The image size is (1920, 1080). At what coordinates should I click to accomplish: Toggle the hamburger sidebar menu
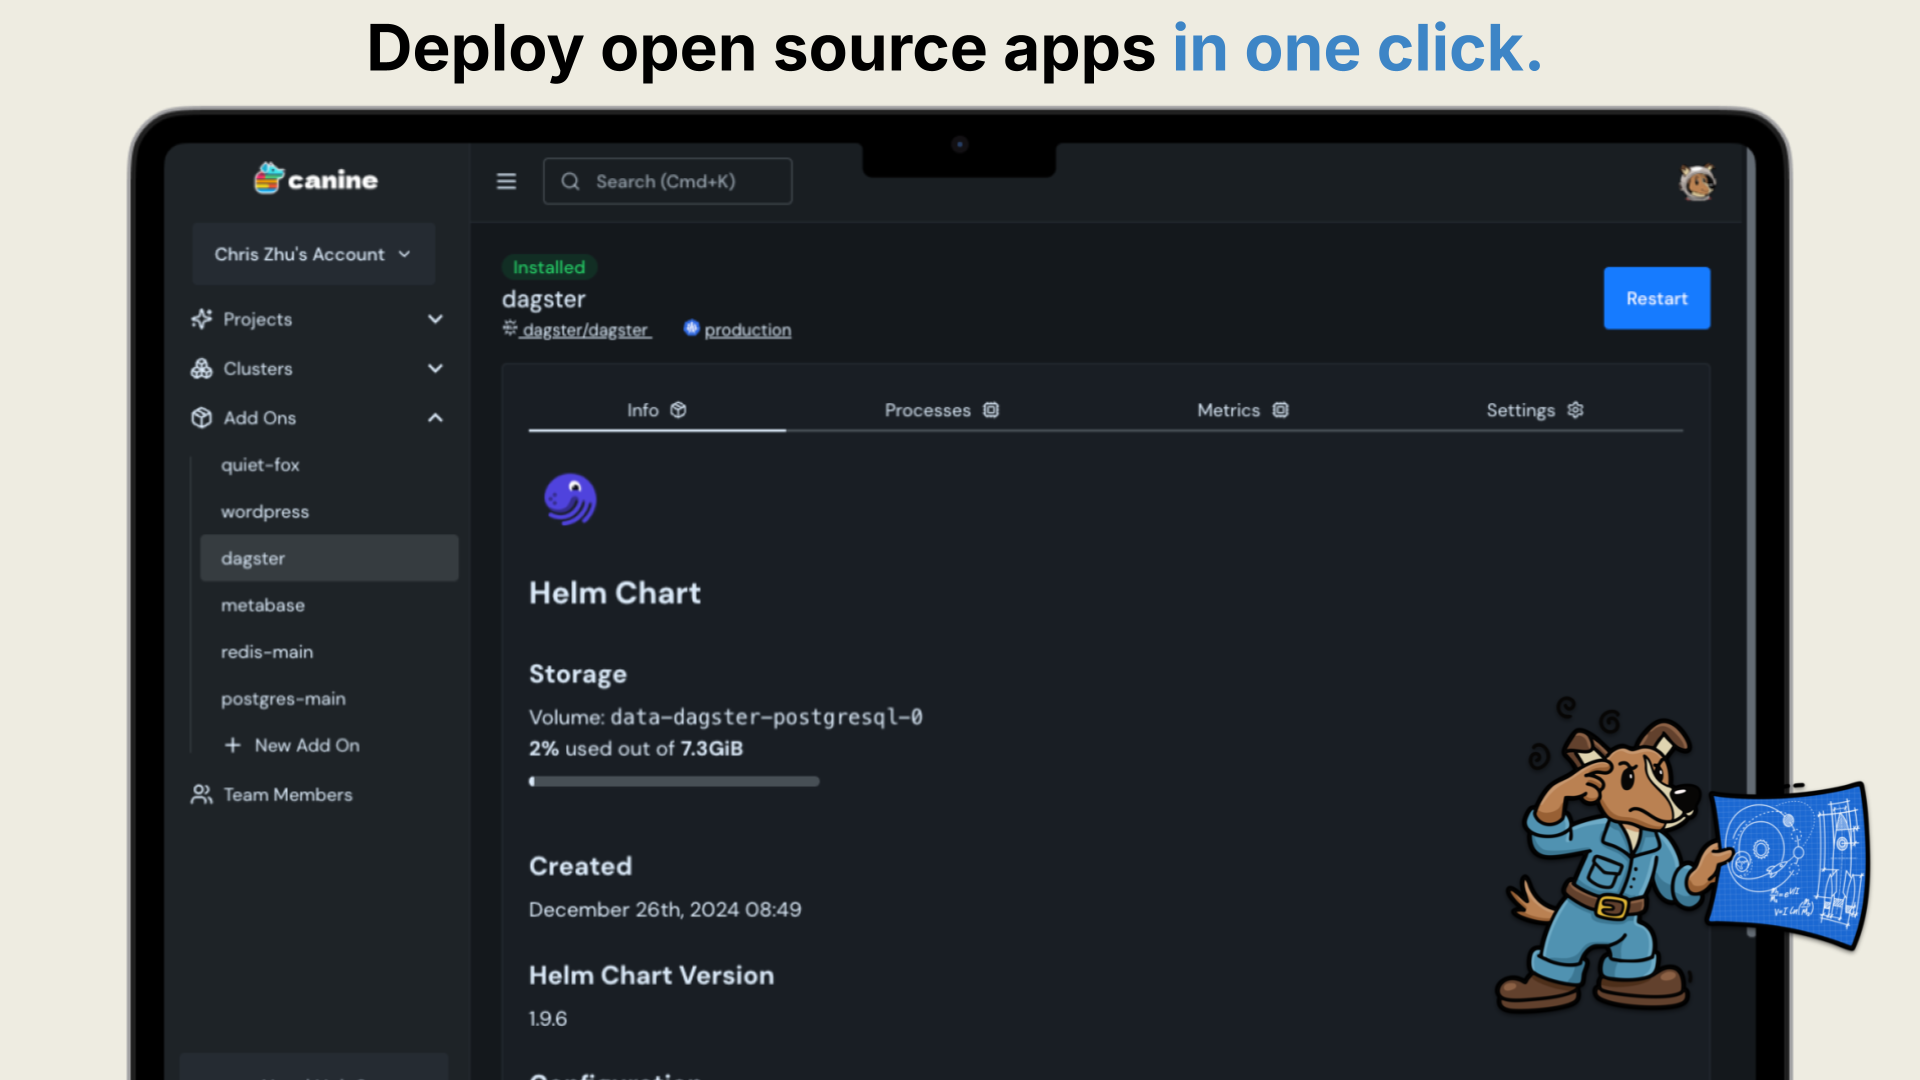[506, 181]
